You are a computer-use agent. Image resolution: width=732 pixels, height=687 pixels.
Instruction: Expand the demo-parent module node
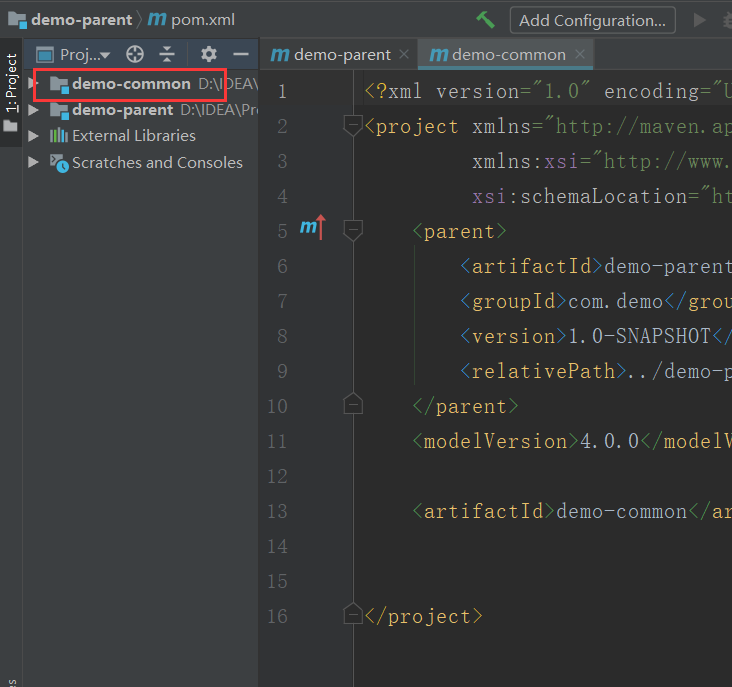pos(33,110)
